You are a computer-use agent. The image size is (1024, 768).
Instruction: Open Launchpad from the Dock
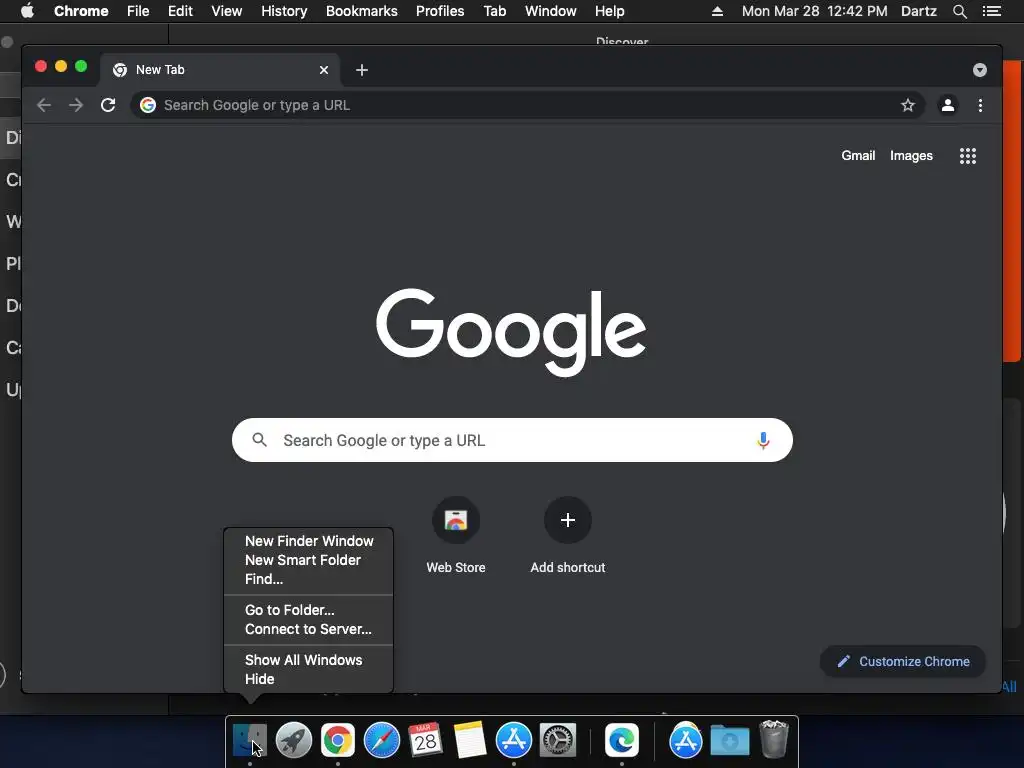pos(293,741)
